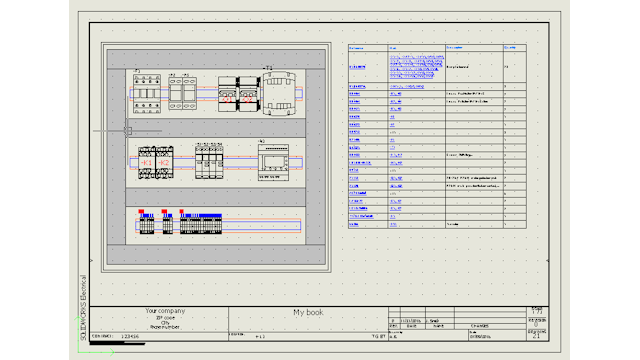Click the four-pole breaker group on middle rail

click(x=209, y=162)
